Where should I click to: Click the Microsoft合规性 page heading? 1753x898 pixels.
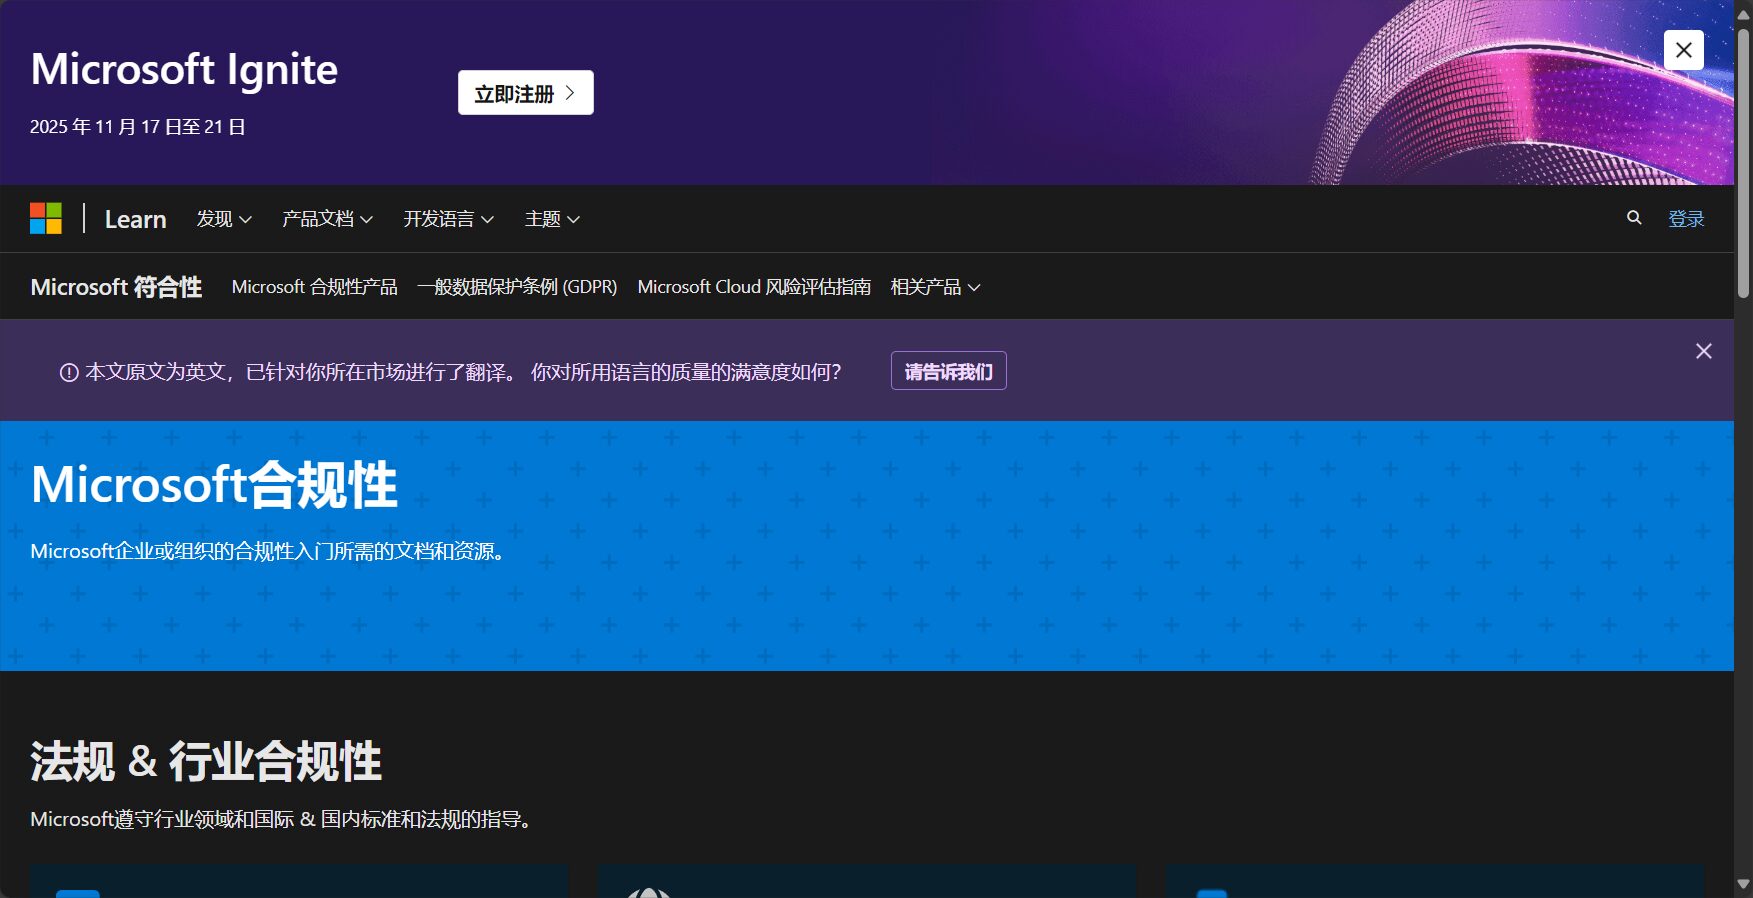tap(214, 485)
